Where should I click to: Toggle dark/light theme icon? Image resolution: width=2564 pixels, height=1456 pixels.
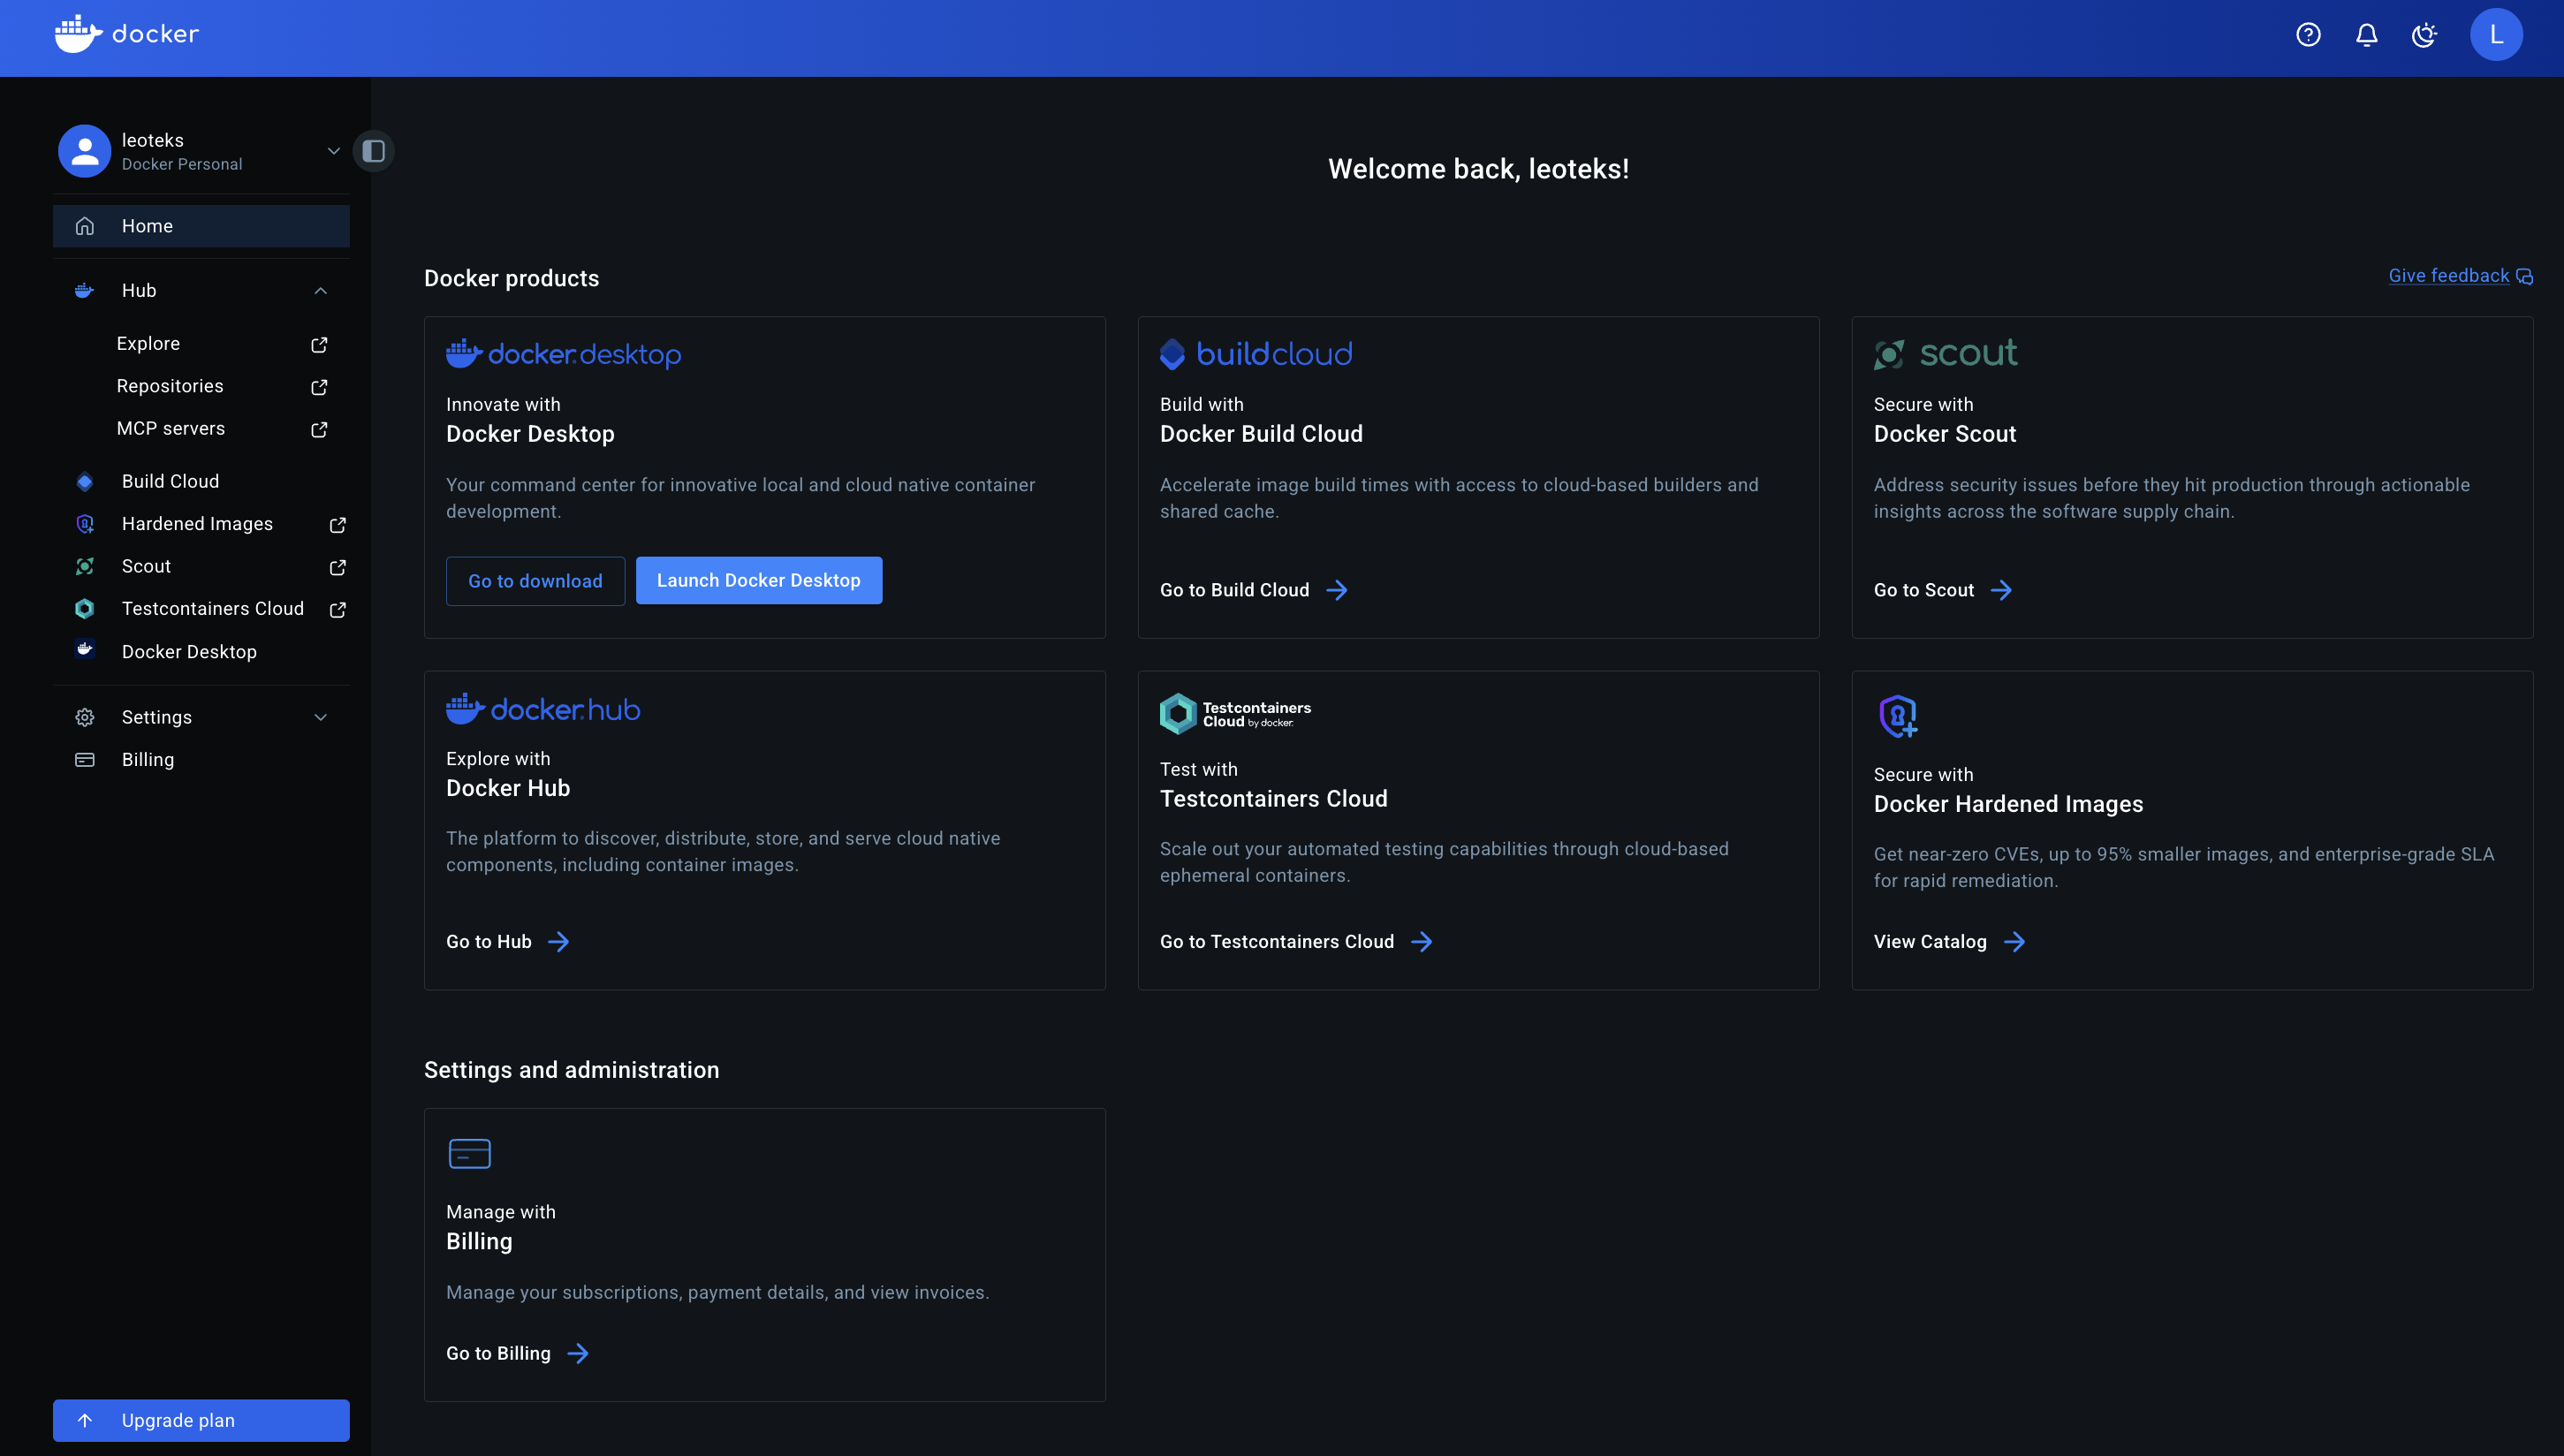tap(2424, 35)
